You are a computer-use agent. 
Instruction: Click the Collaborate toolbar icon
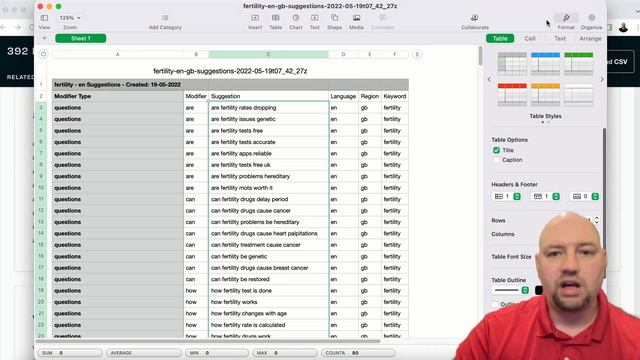[475, 18]
